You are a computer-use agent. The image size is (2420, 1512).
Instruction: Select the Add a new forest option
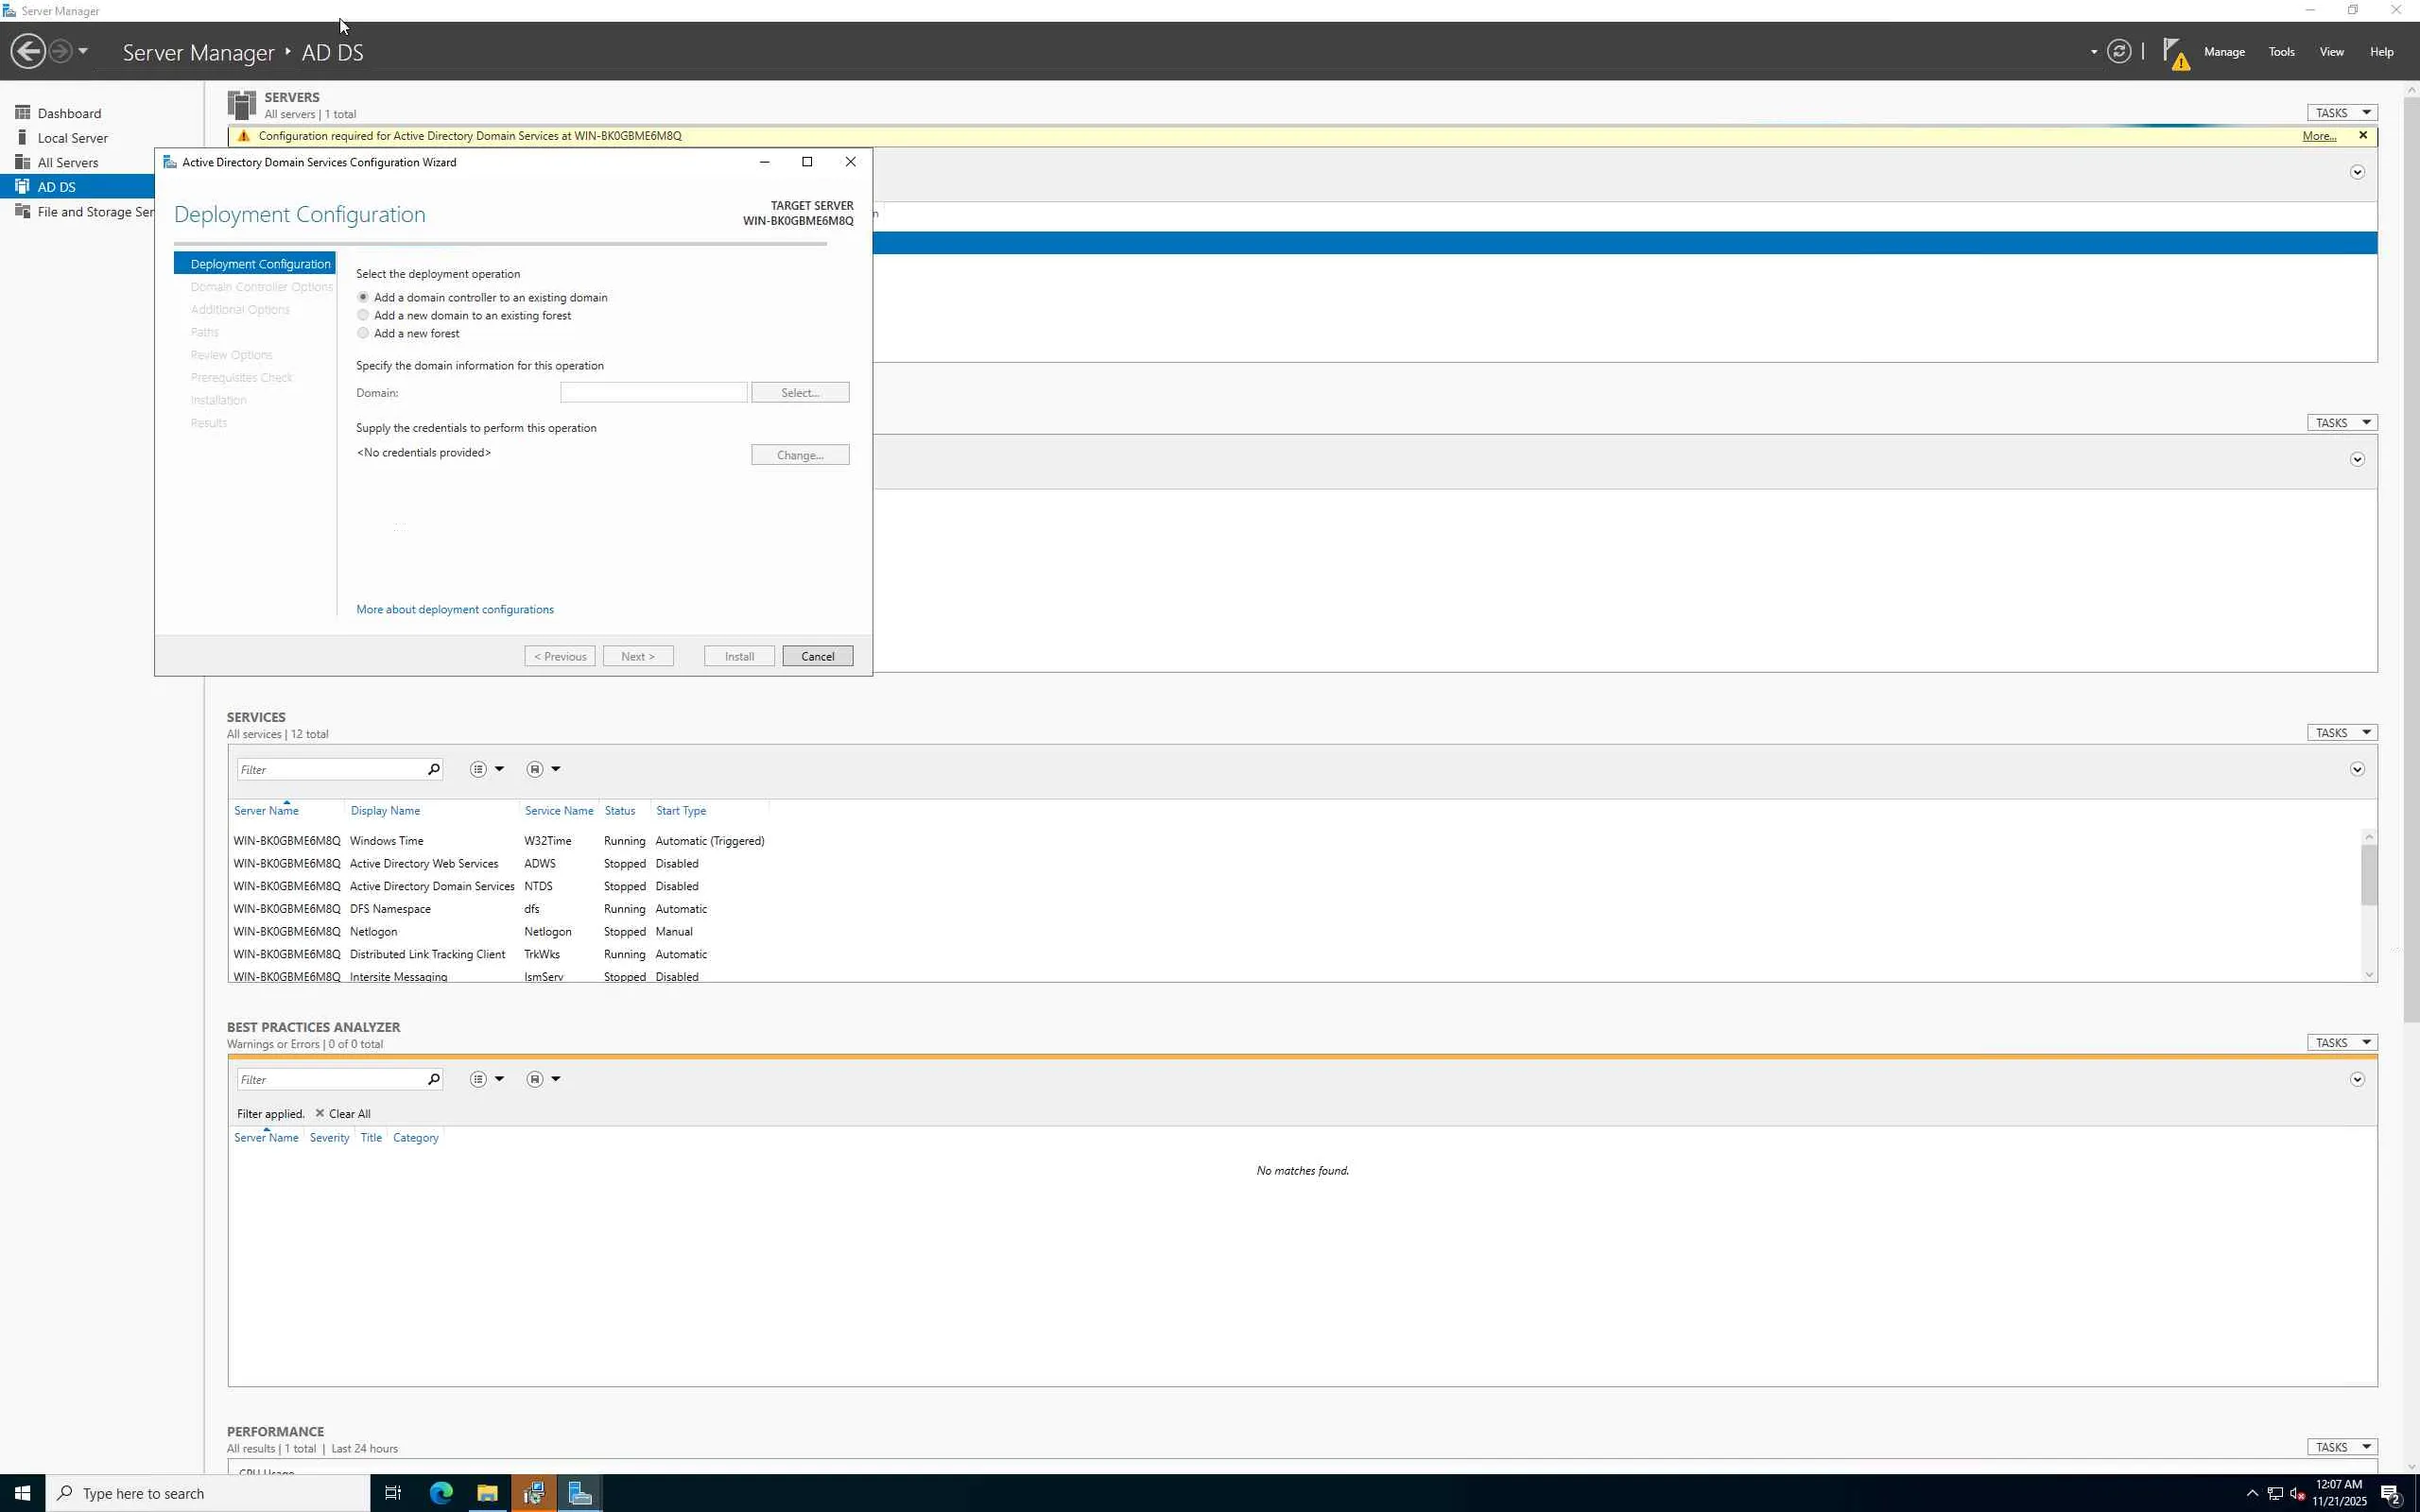[363, 333]
